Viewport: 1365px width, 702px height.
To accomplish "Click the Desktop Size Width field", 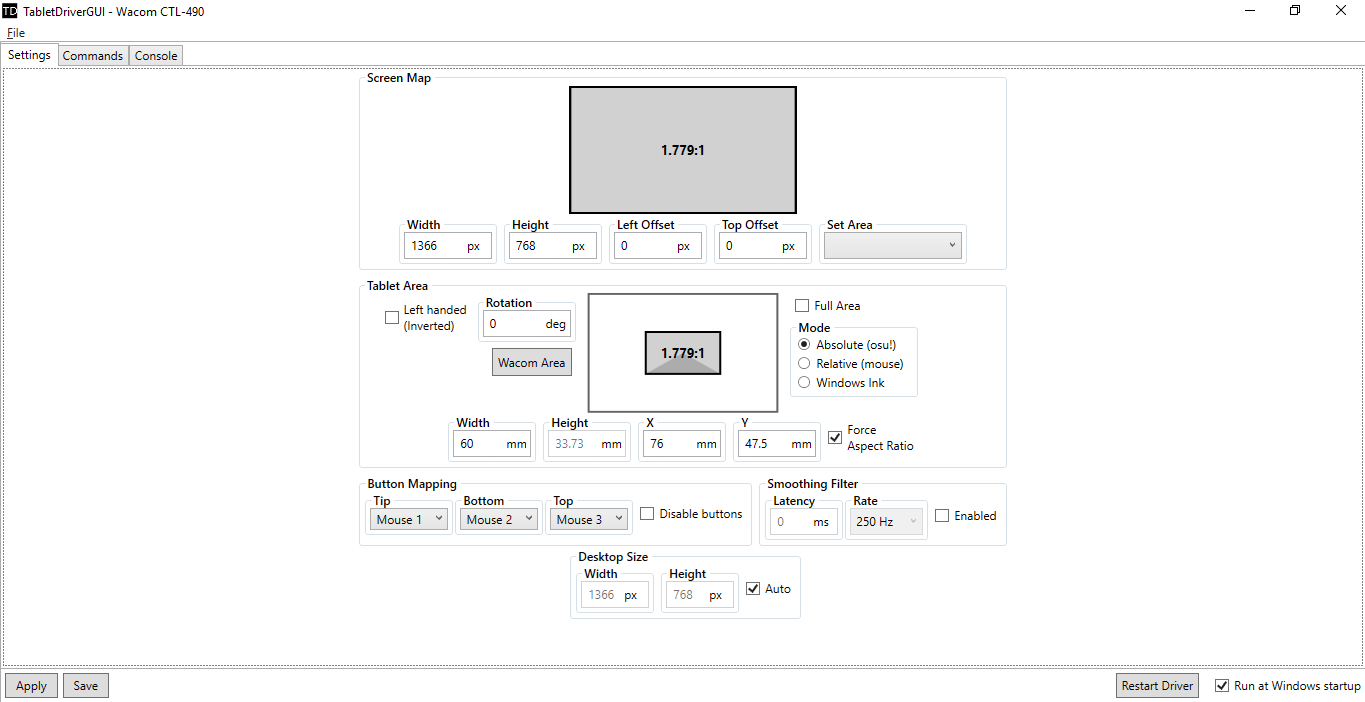I will (615, 594).
